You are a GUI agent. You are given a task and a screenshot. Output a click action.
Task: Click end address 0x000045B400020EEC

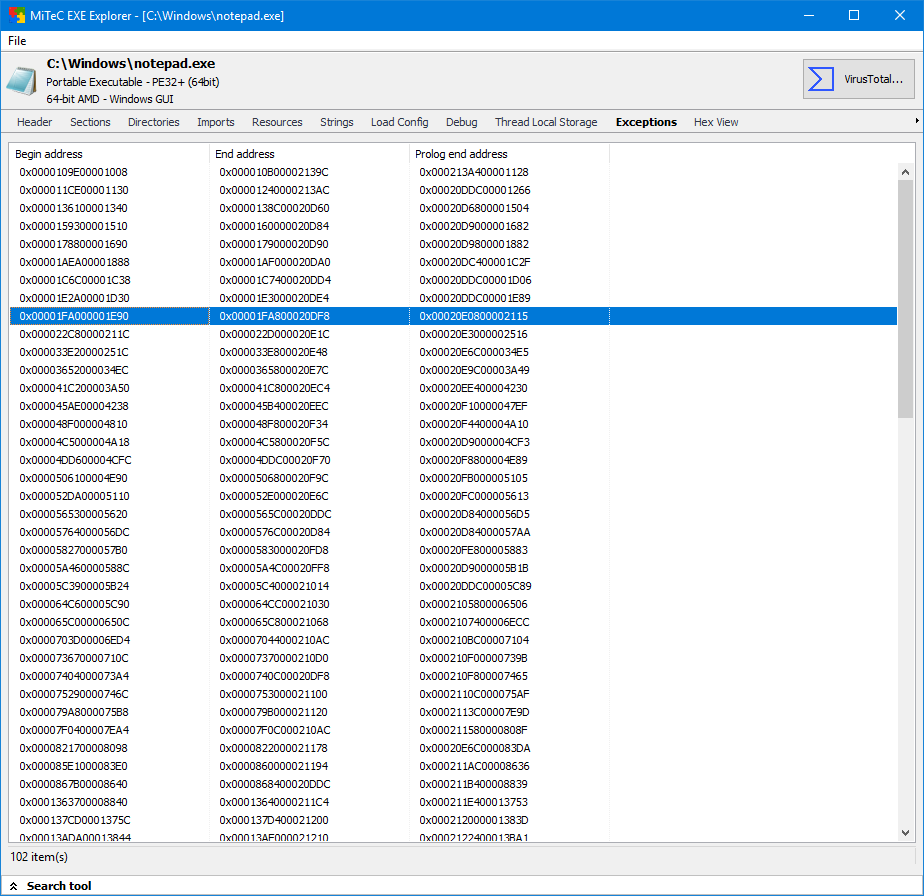point(273,406)
